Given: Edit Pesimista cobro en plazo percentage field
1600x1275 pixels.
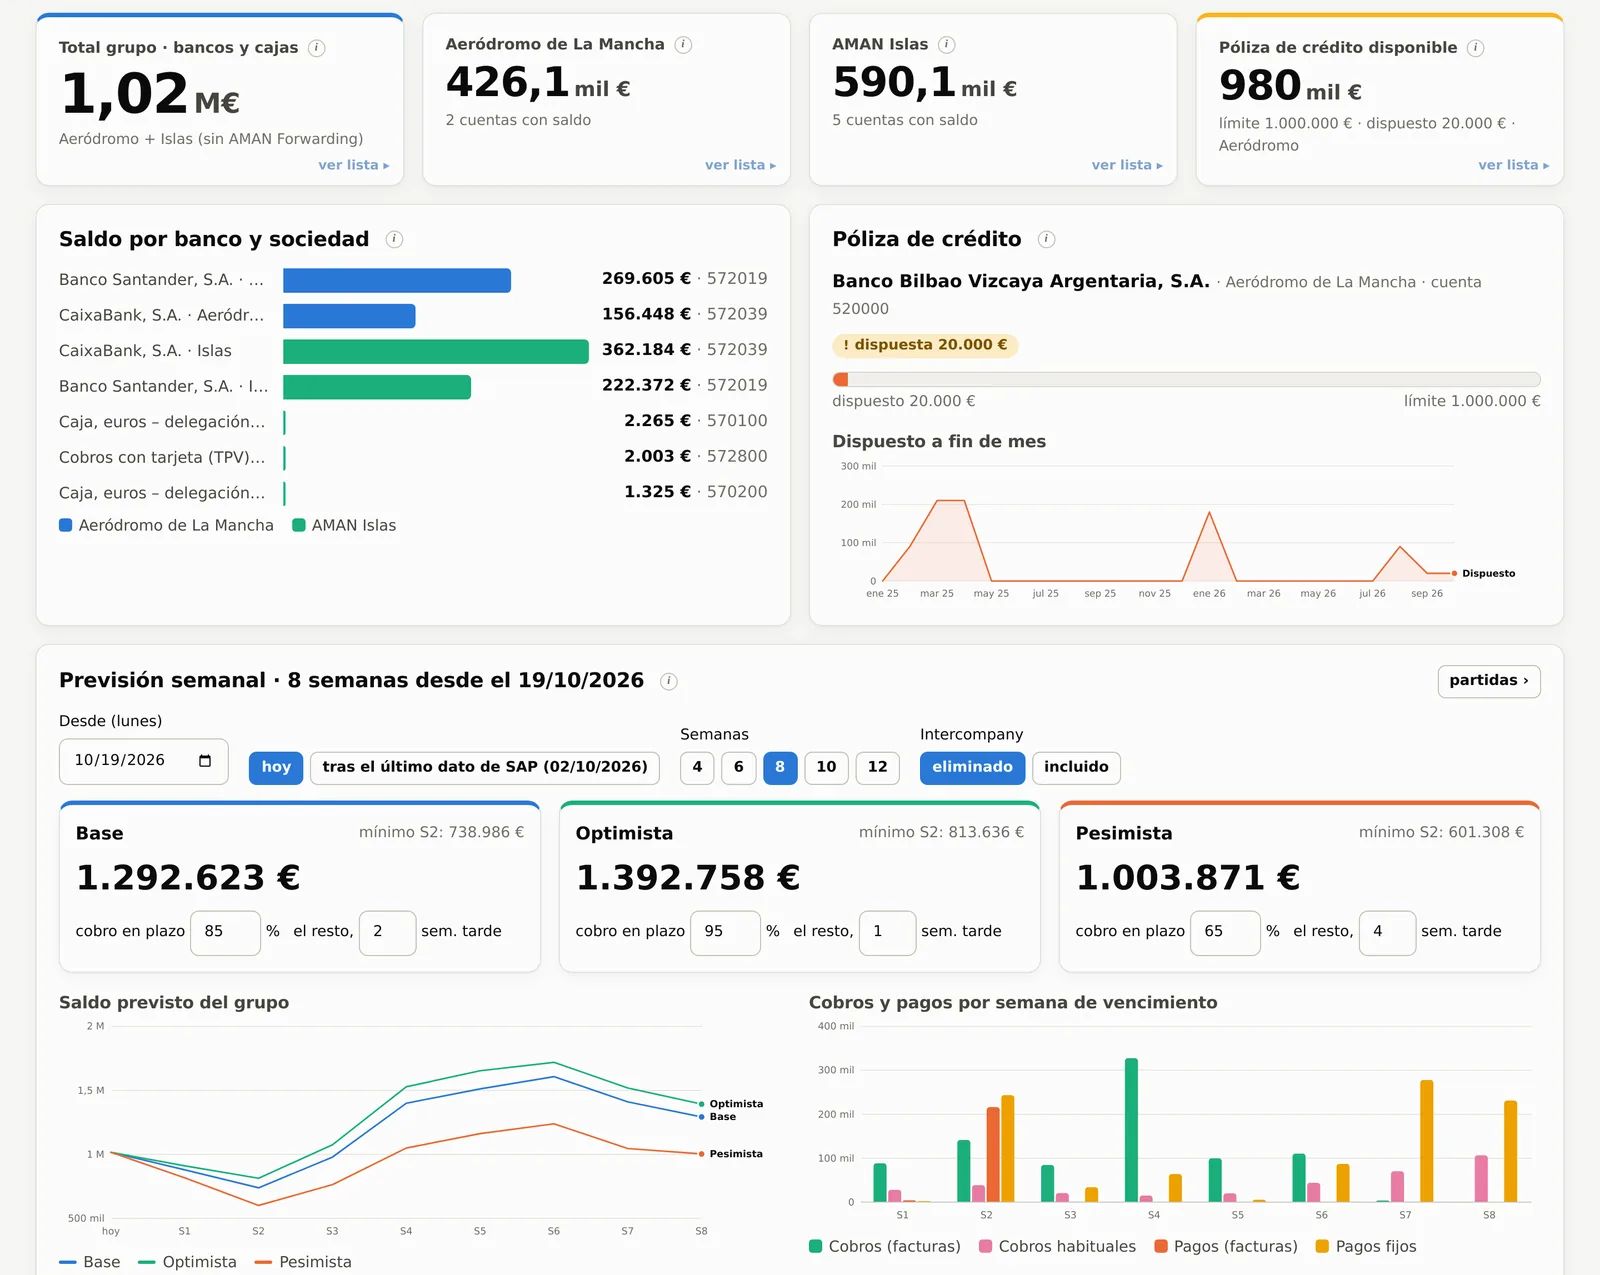Looking at the screenshot, I should tap(1225, 932).
